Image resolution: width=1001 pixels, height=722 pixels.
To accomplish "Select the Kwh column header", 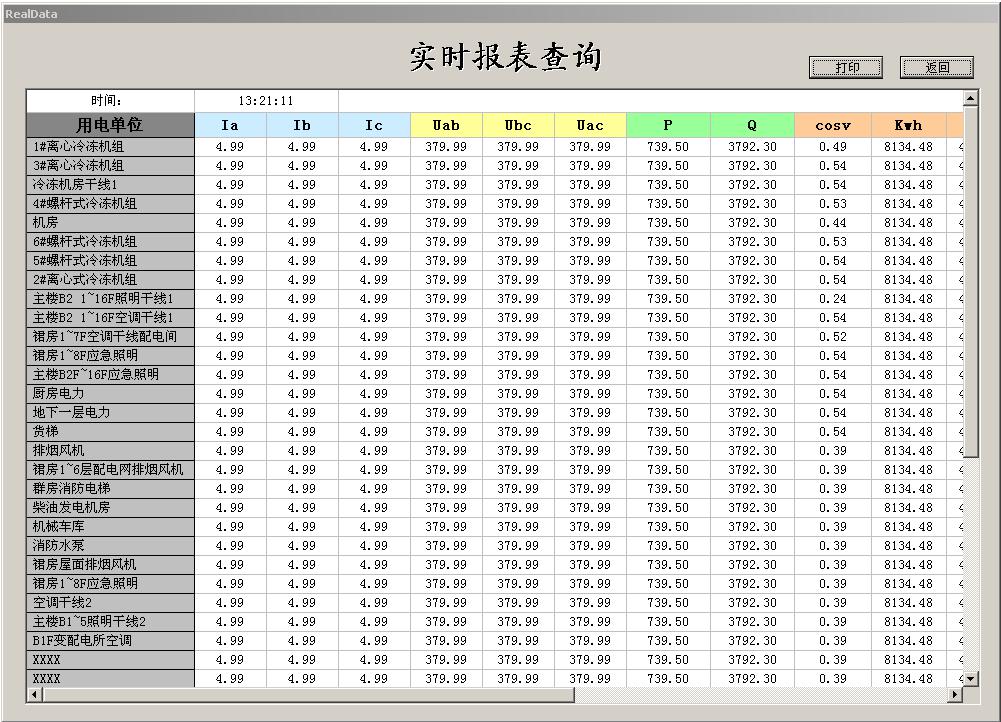I will tap(908, 125).
